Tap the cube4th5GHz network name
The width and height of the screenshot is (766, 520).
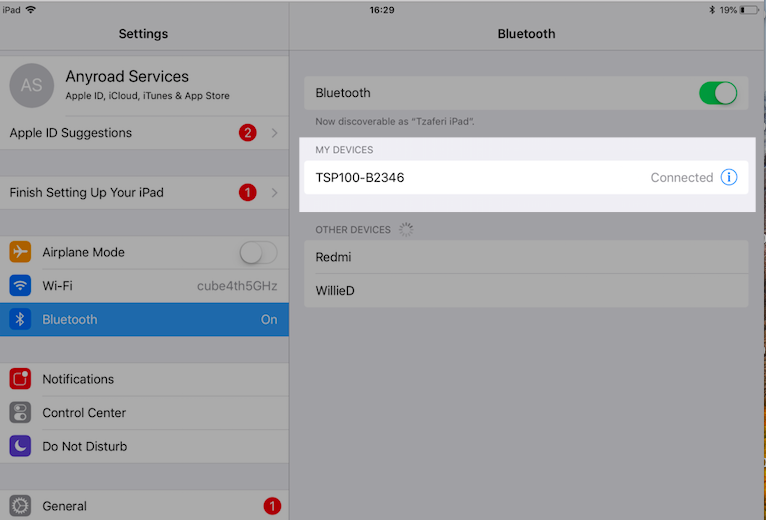237,286
